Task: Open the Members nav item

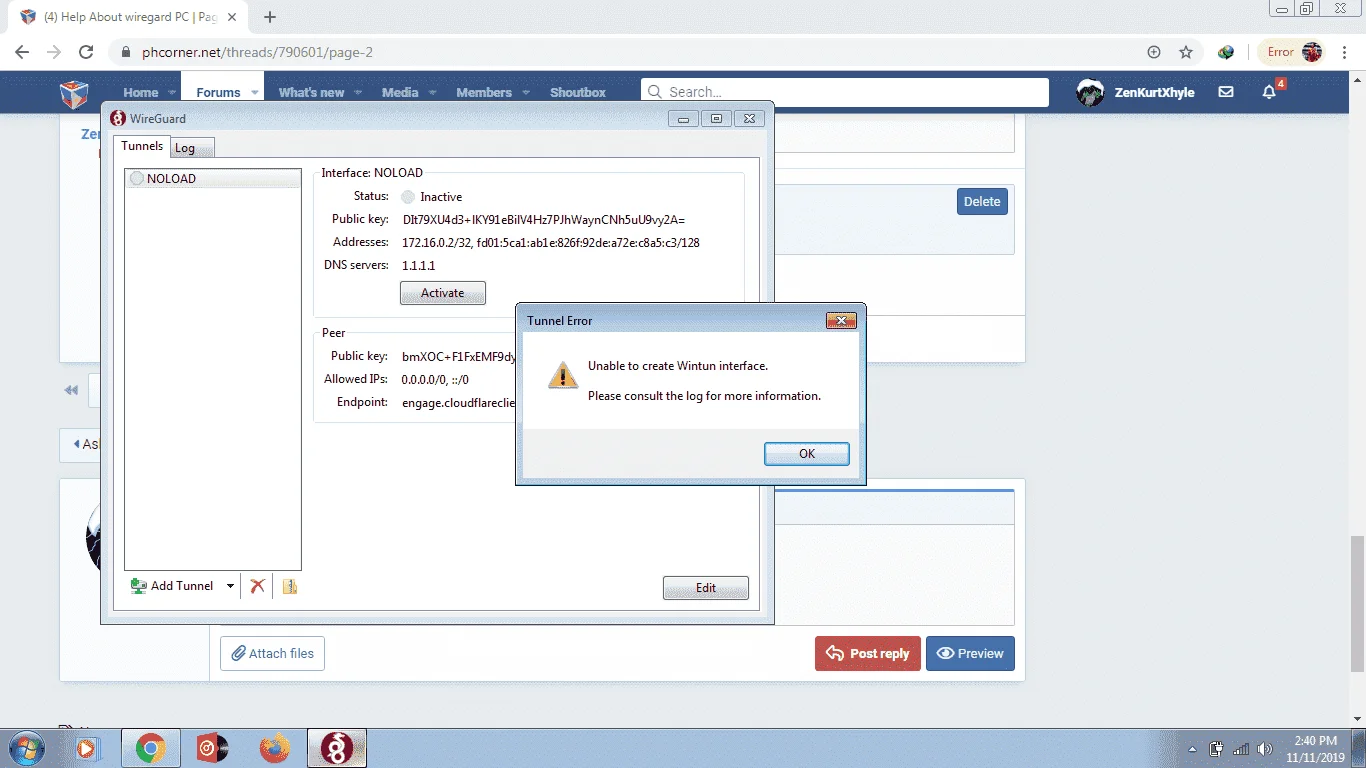Action: 484,92
